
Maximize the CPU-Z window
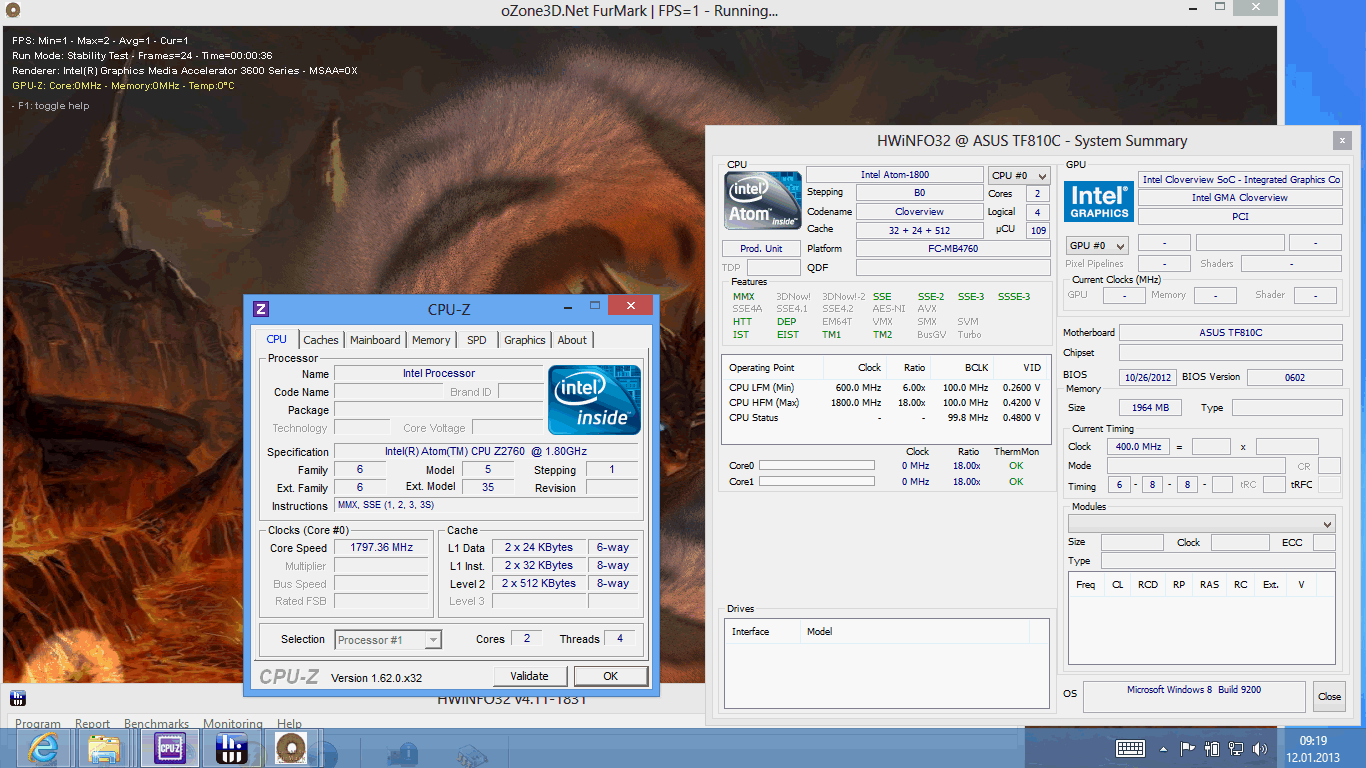point(595,305)
